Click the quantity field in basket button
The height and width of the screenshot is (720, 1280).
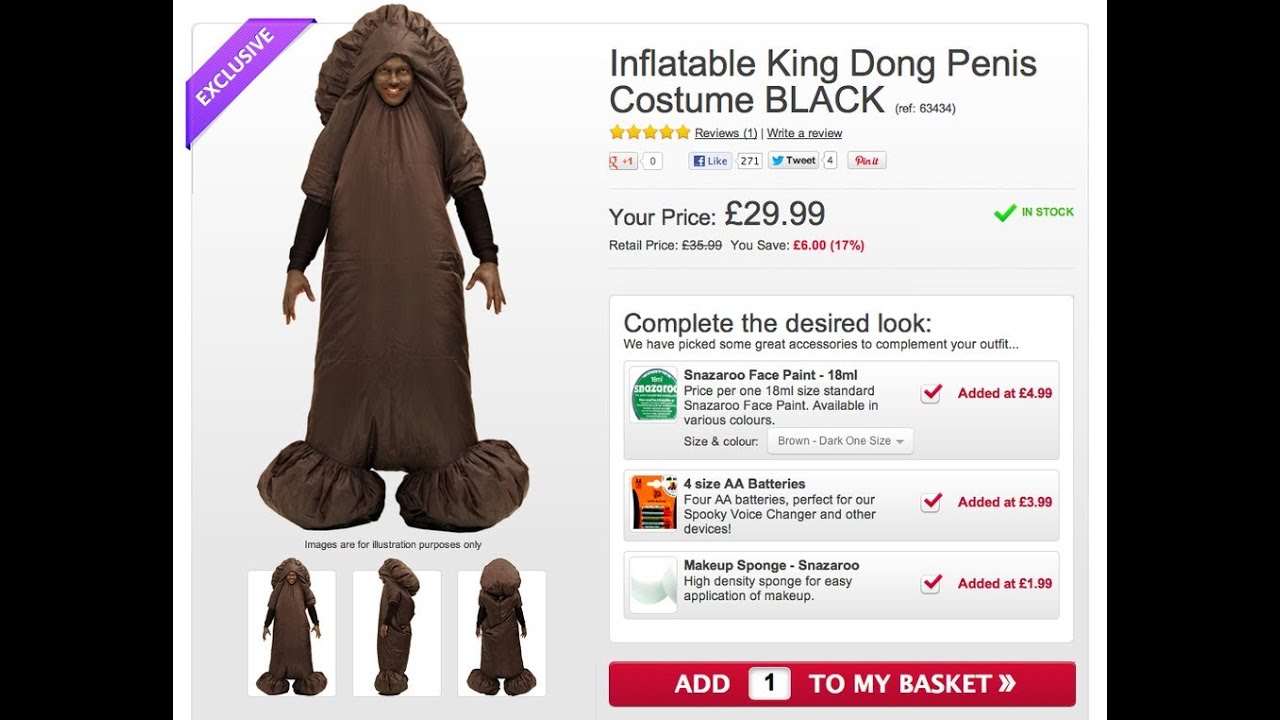tap(769, 684)
